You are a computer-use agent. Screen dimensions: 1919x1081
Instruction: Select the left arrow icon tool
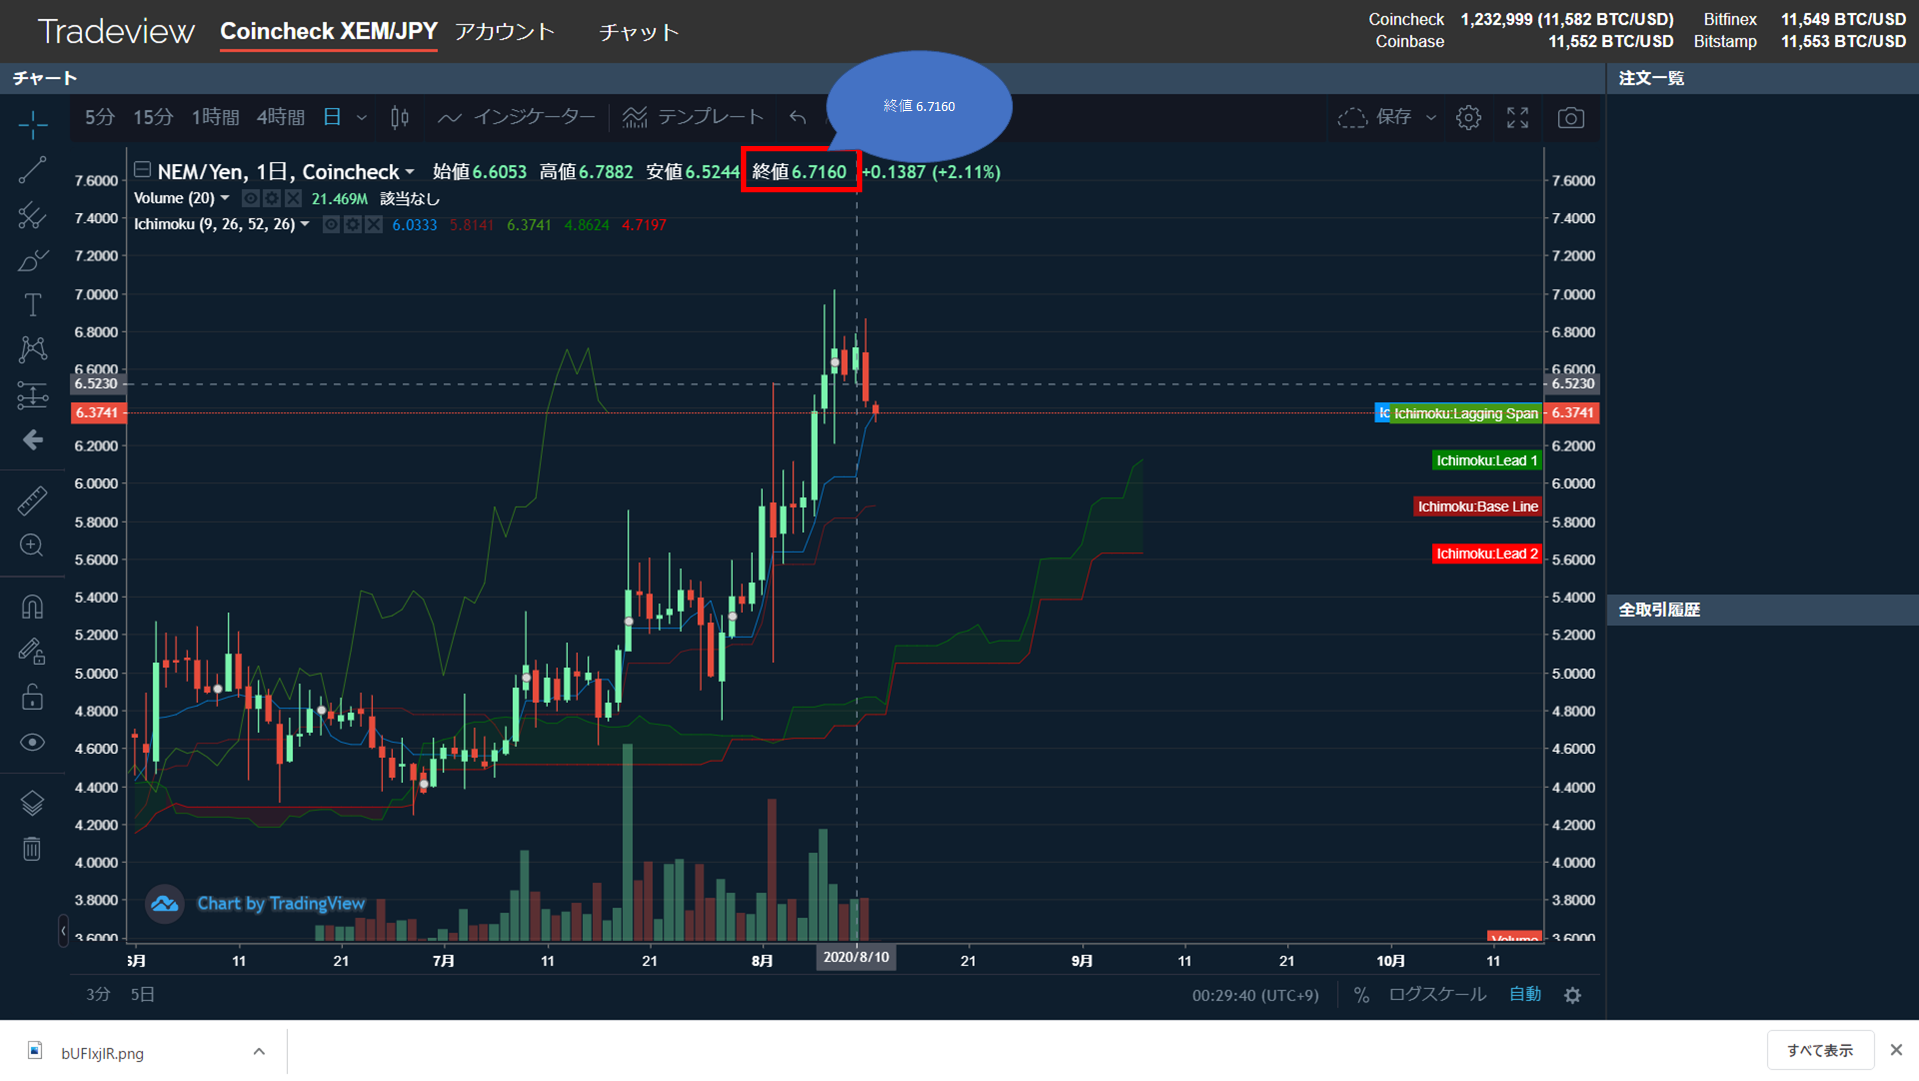point(33,440)
